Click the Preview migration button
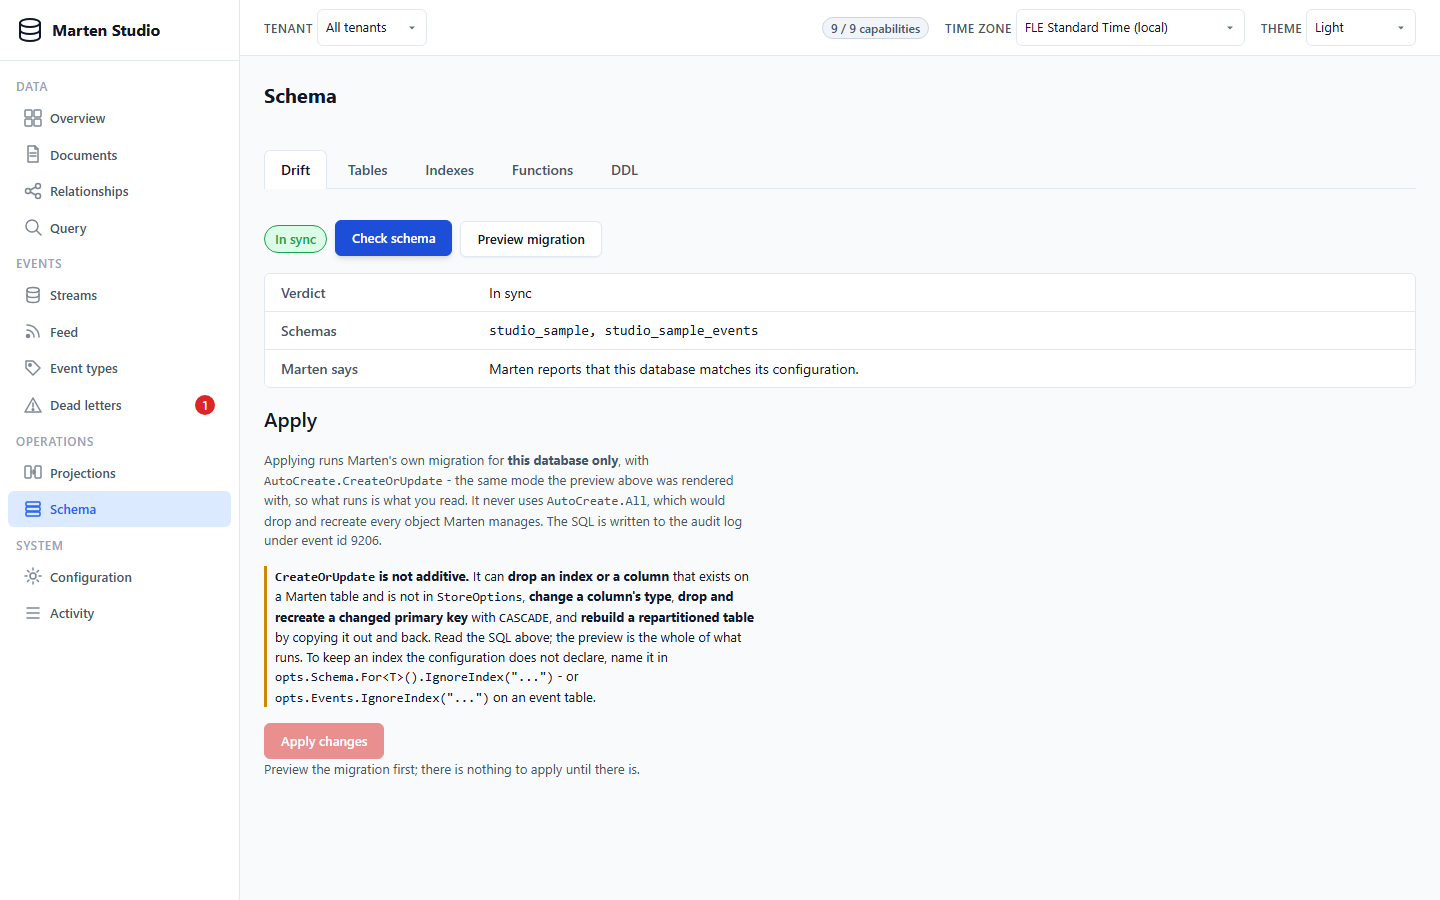1440x900 pixels. (x=531, y=239)
